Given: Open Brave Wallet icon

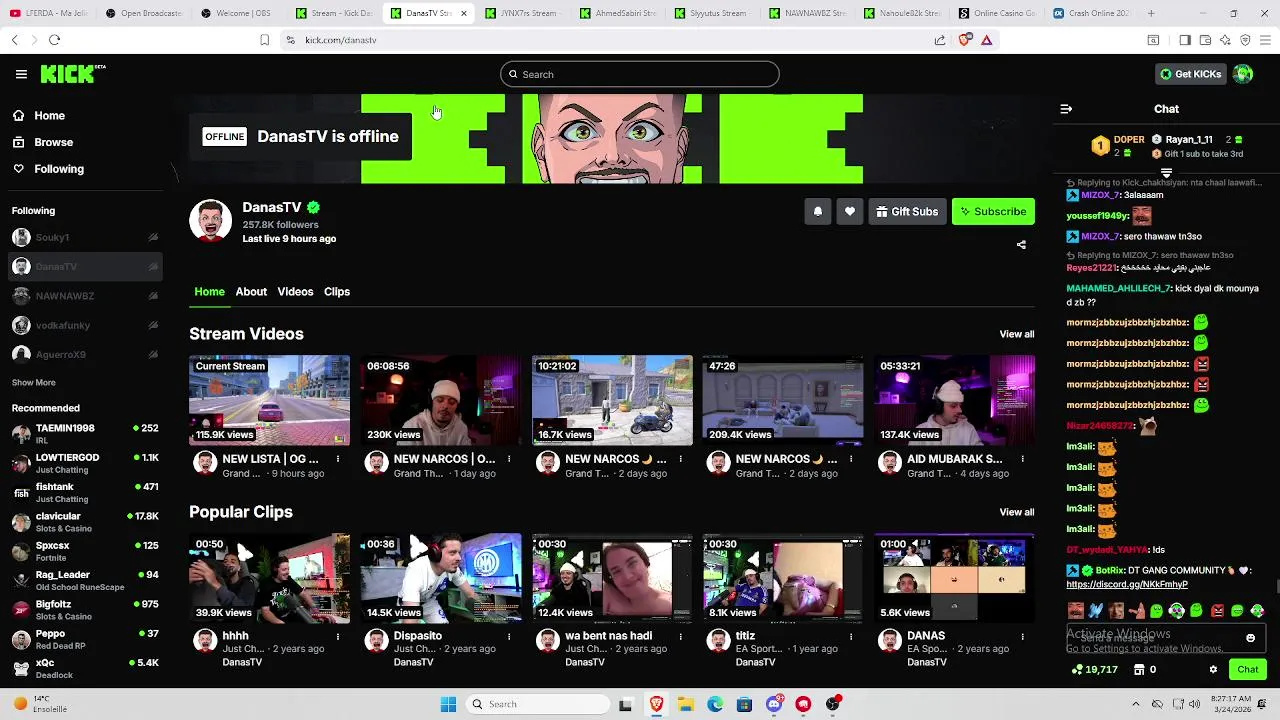Looking at the screenshot, I should click(1205, 40).
